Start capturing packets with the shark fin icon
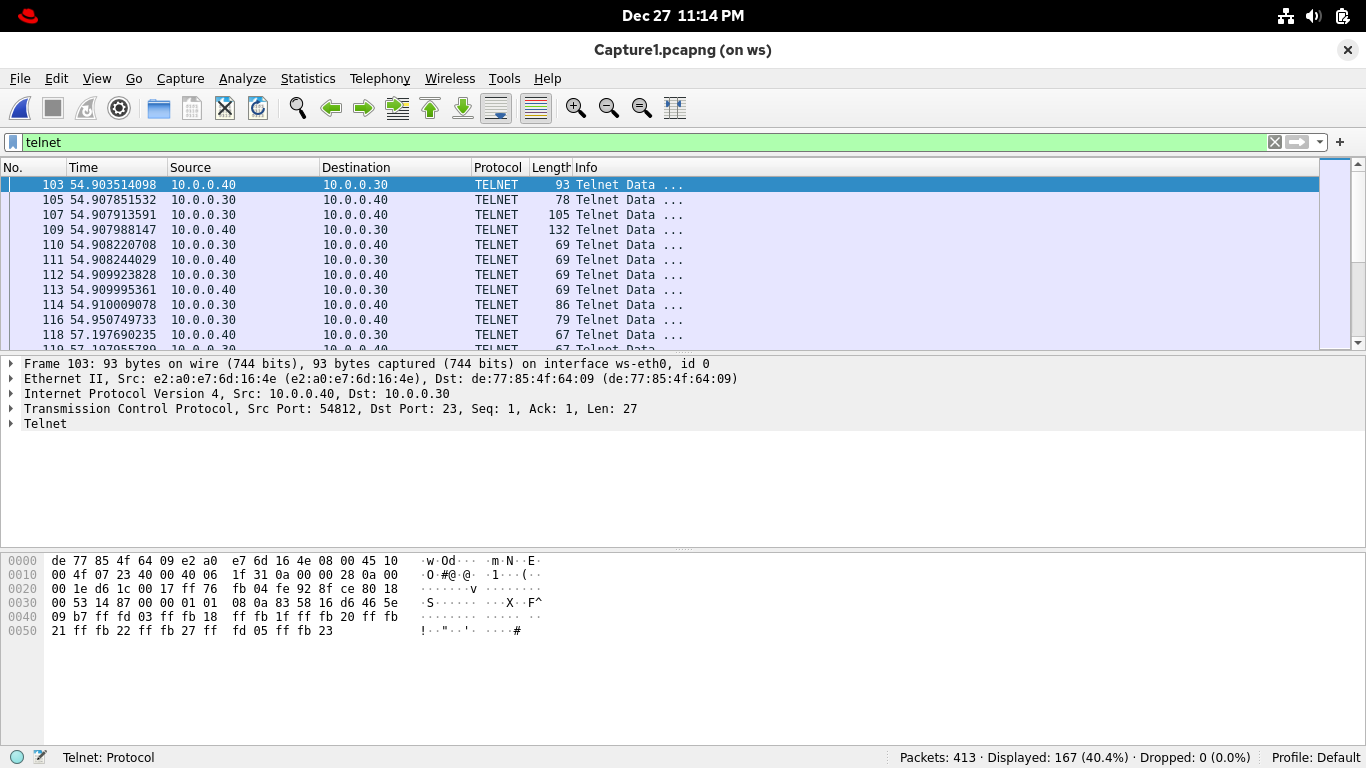Screen dimensions: 1366x768 pos(20,108)
